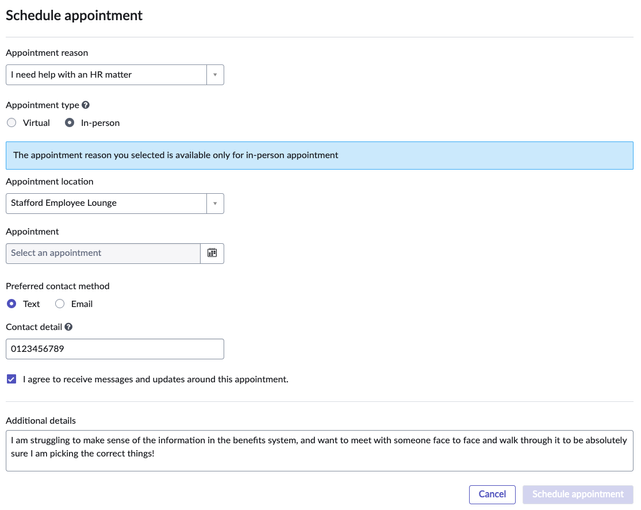Choose Email as preferred contact method

click(60, 304)
